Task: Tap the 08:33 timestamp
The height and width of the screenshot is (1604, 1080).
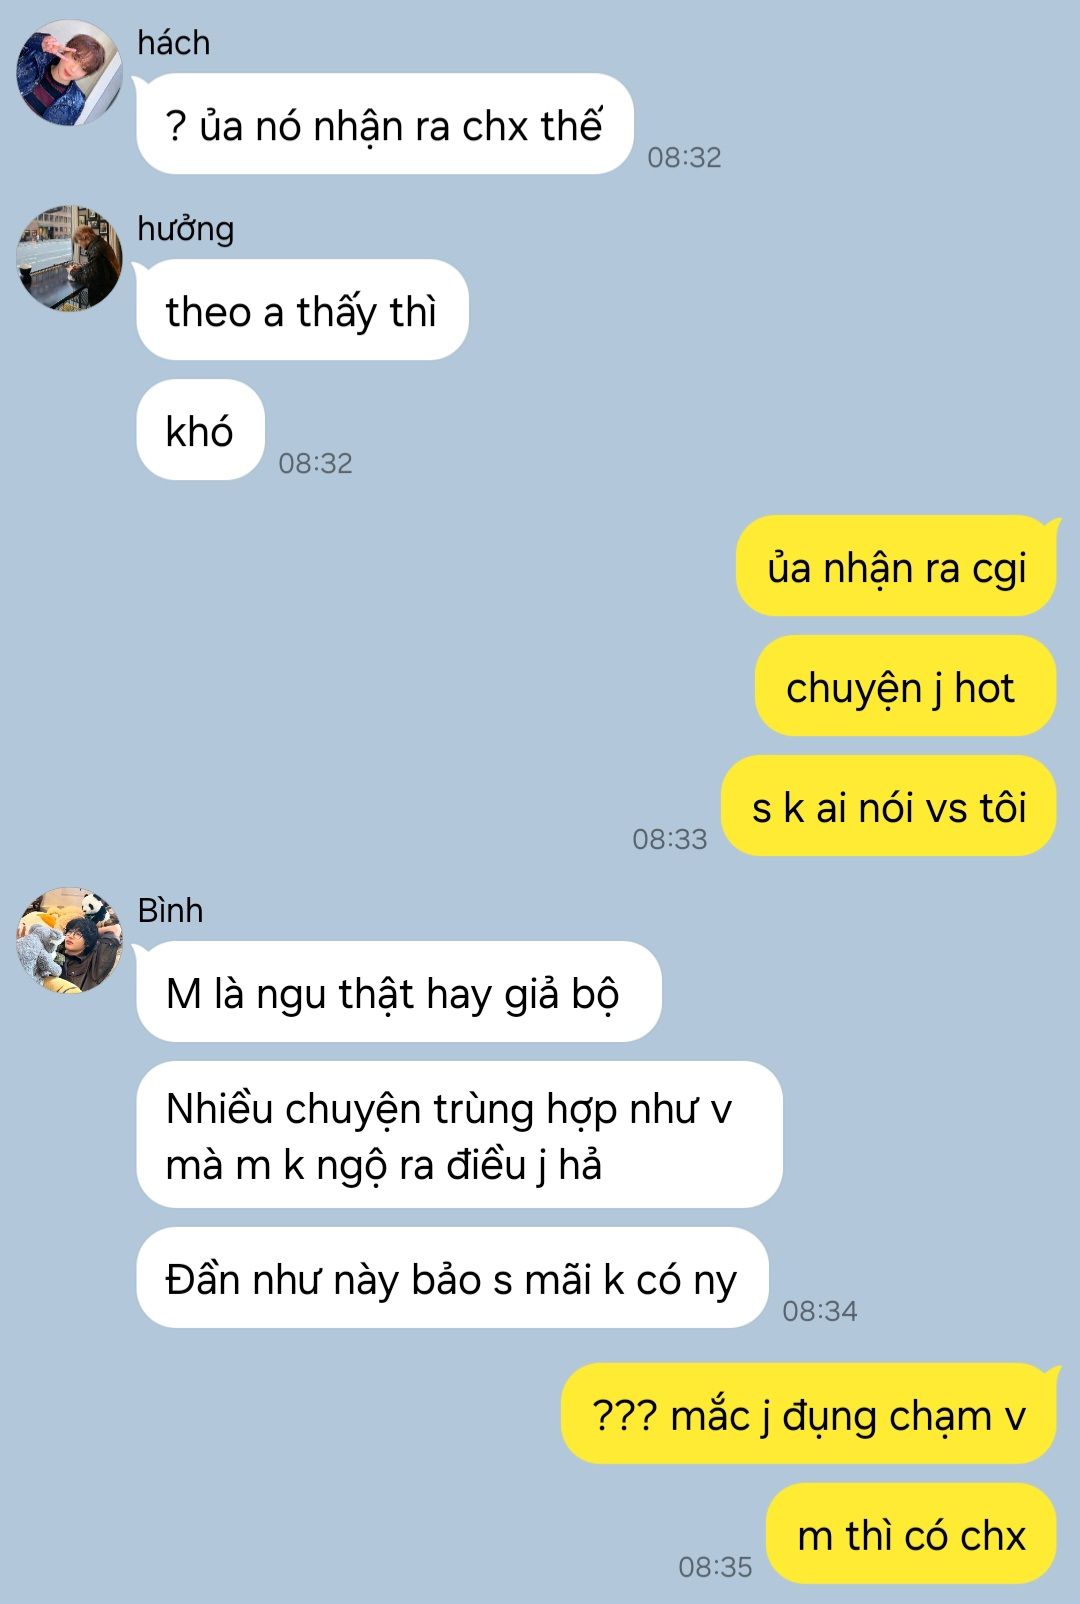Action: click(670, 839)
